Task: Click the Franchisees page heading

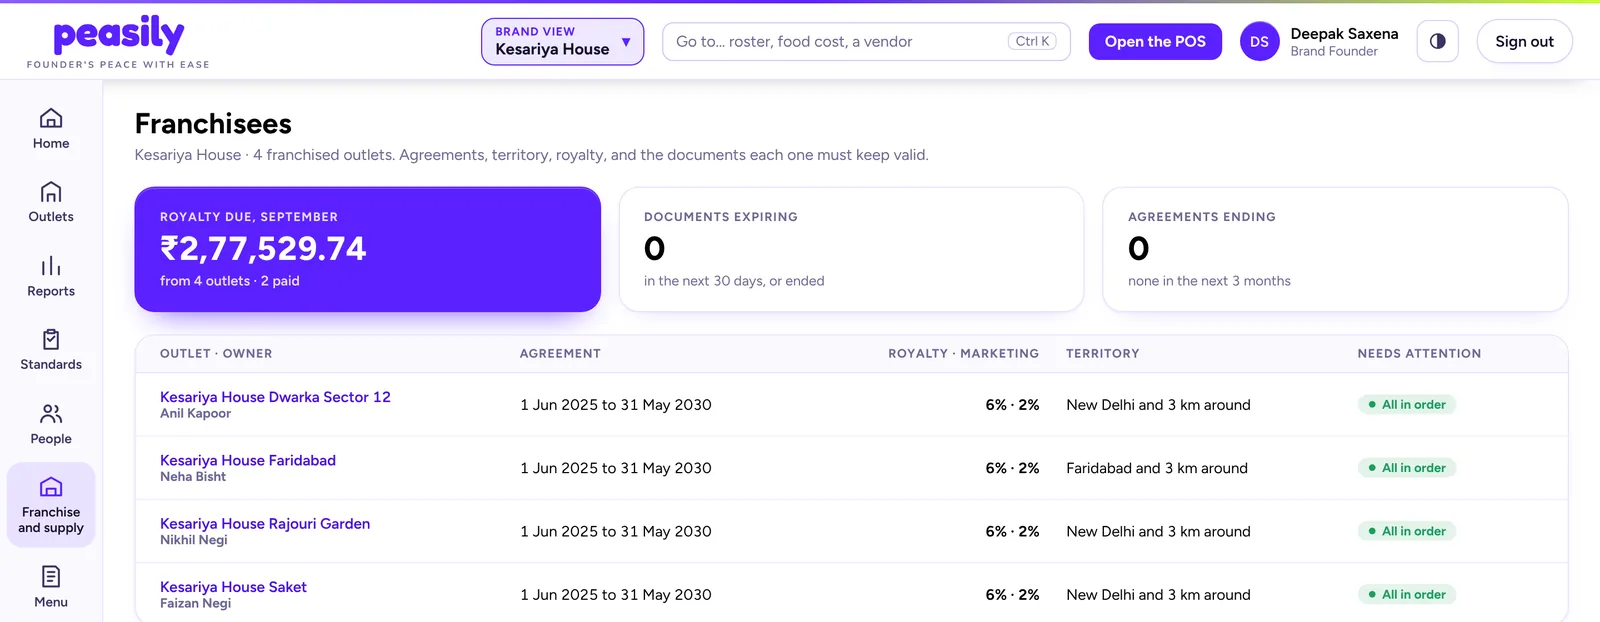Action: (213, 124)
